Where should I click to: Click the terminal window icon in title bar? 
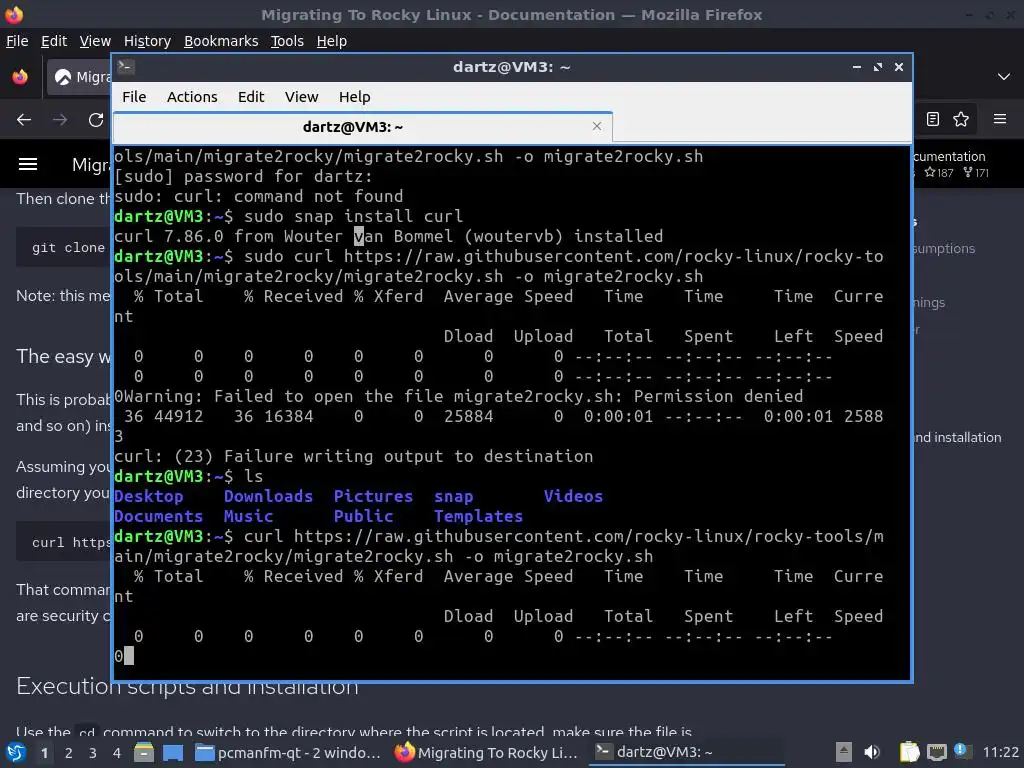pyautogui.click(x=126, y=66)
